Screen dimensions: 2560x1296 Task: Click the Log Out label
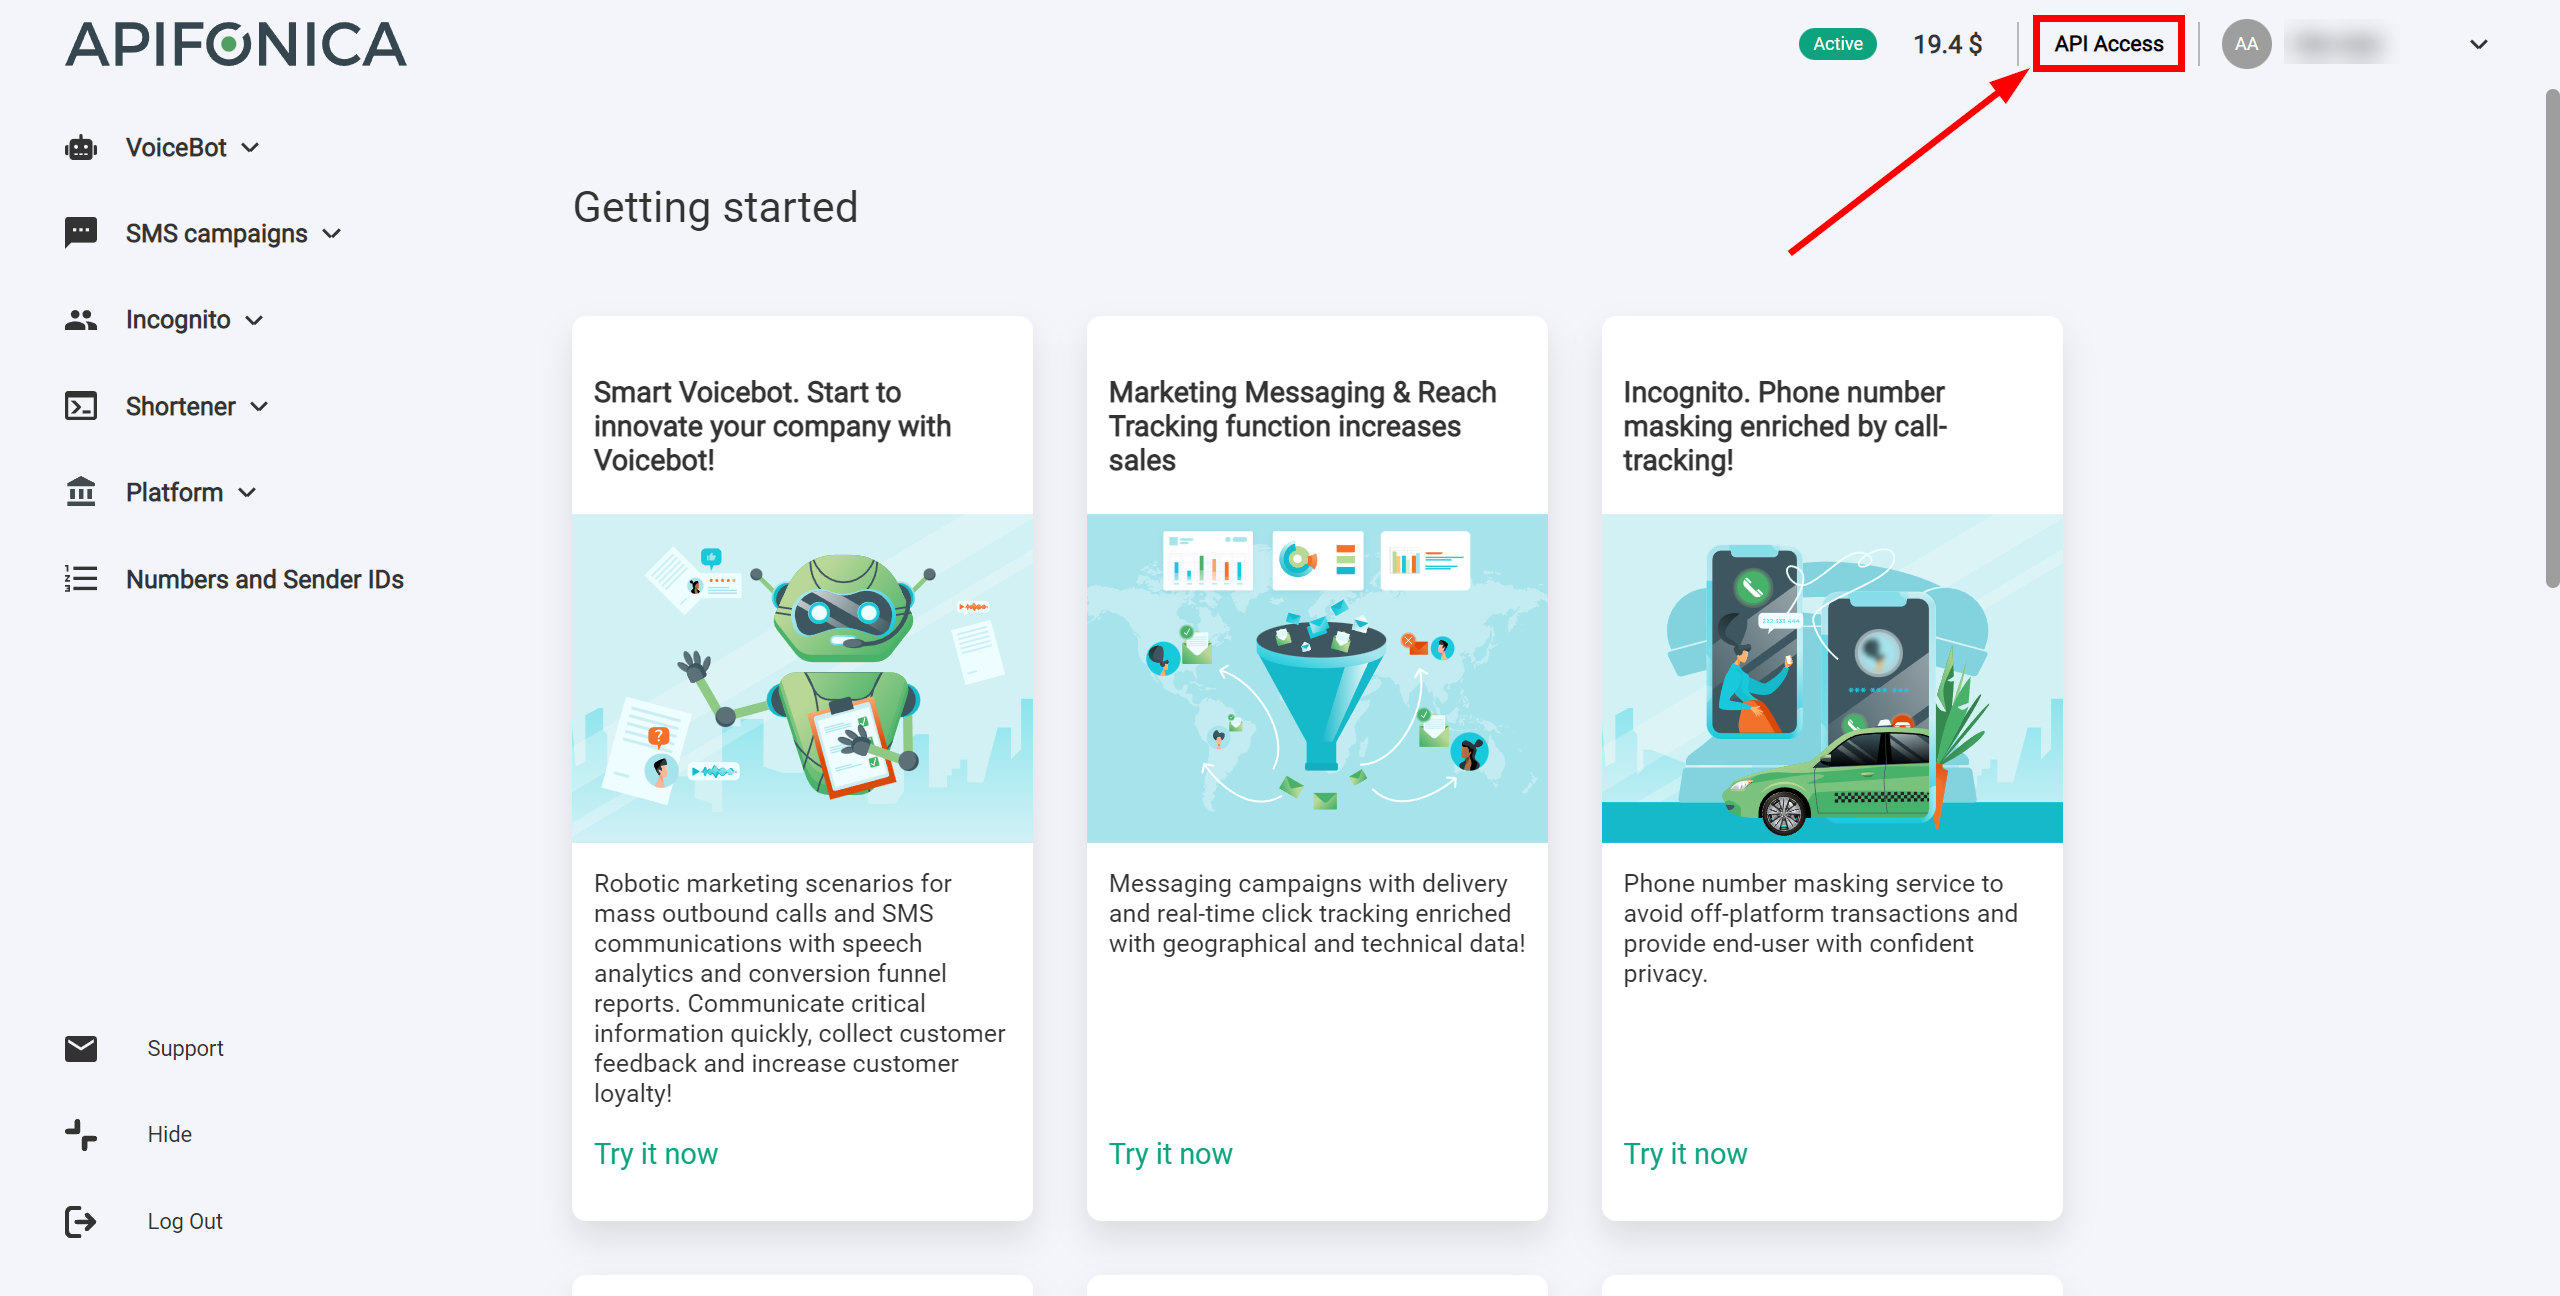click(185, 1221)
